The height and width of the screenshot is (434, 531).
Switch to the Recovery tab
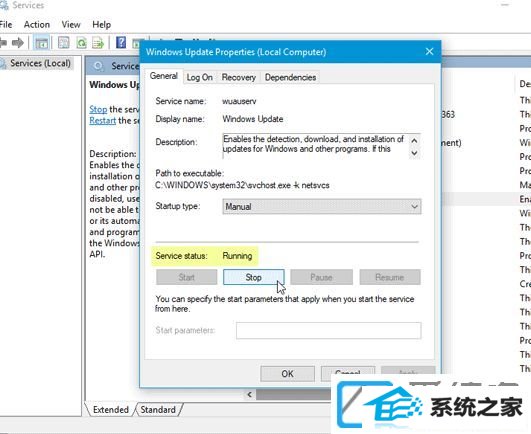click(238, 78)
